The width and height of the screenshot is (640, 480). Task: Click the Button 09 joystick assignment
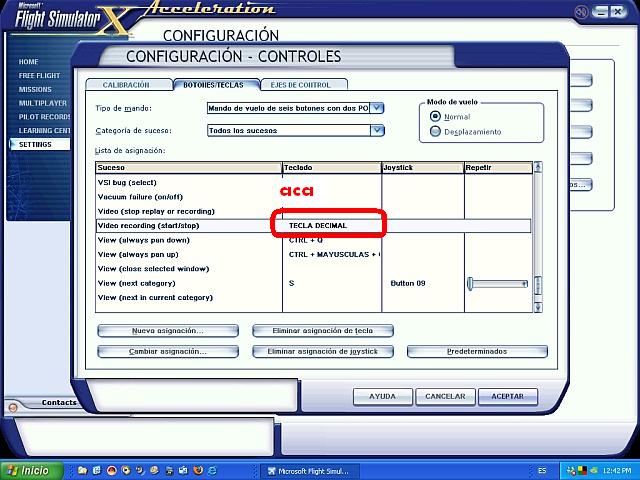(408, 283)
